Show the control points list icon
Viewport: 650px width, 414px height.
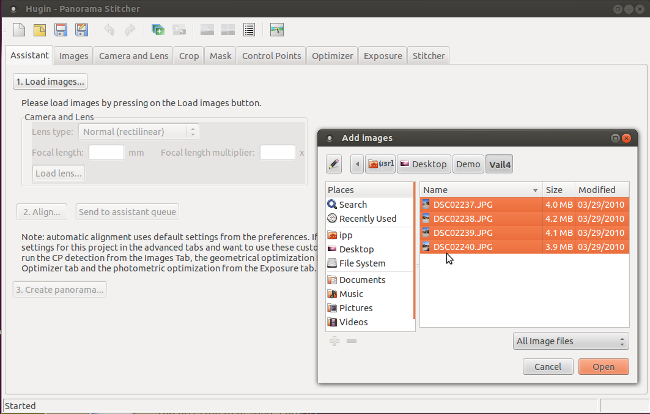click(248, 31)
